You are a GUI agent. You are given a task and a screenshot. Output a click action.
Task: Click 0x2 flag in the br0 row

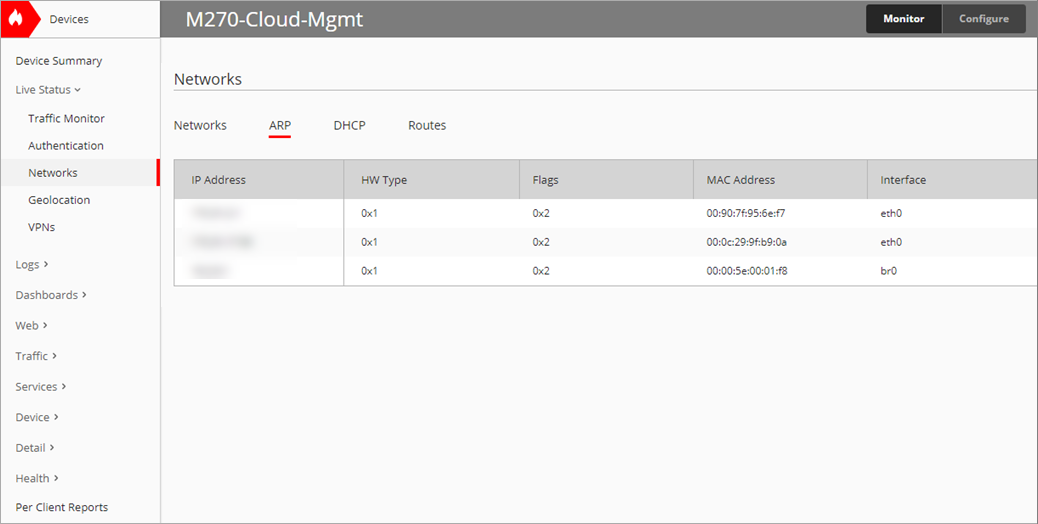[x=541, y=271]
